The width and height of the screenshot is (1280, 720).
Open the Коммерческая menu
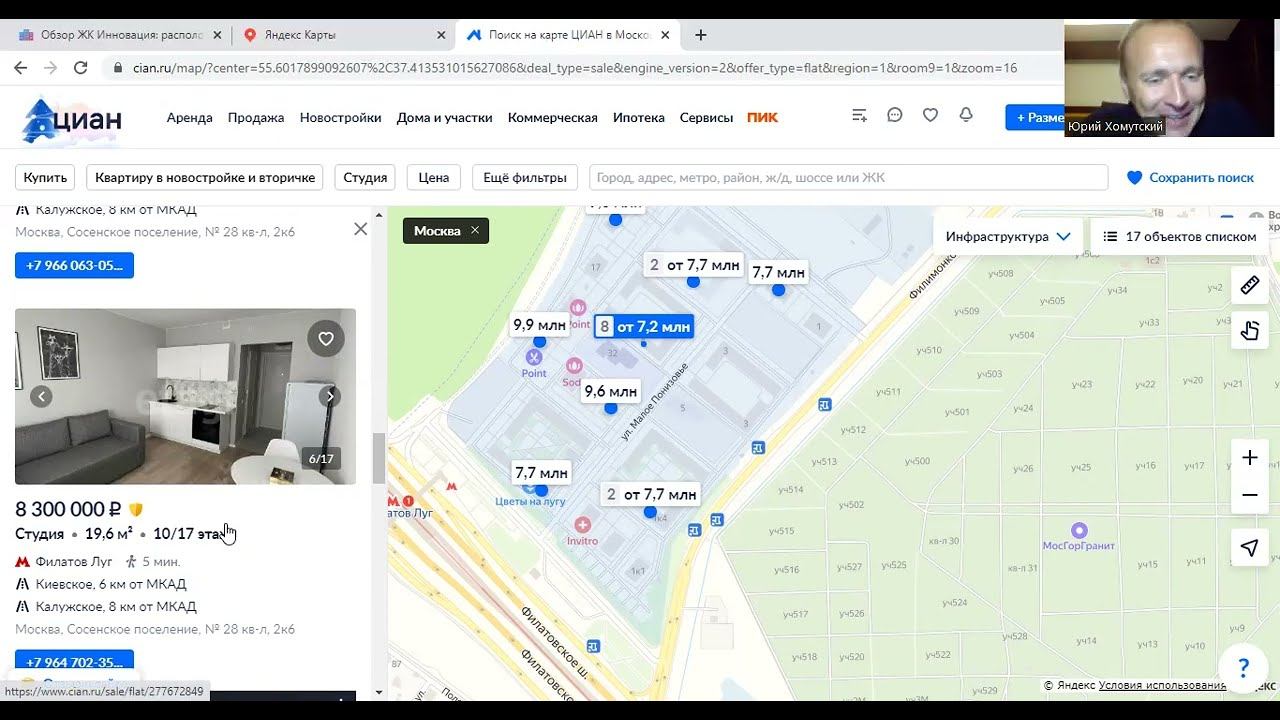[x=552, y=117]
